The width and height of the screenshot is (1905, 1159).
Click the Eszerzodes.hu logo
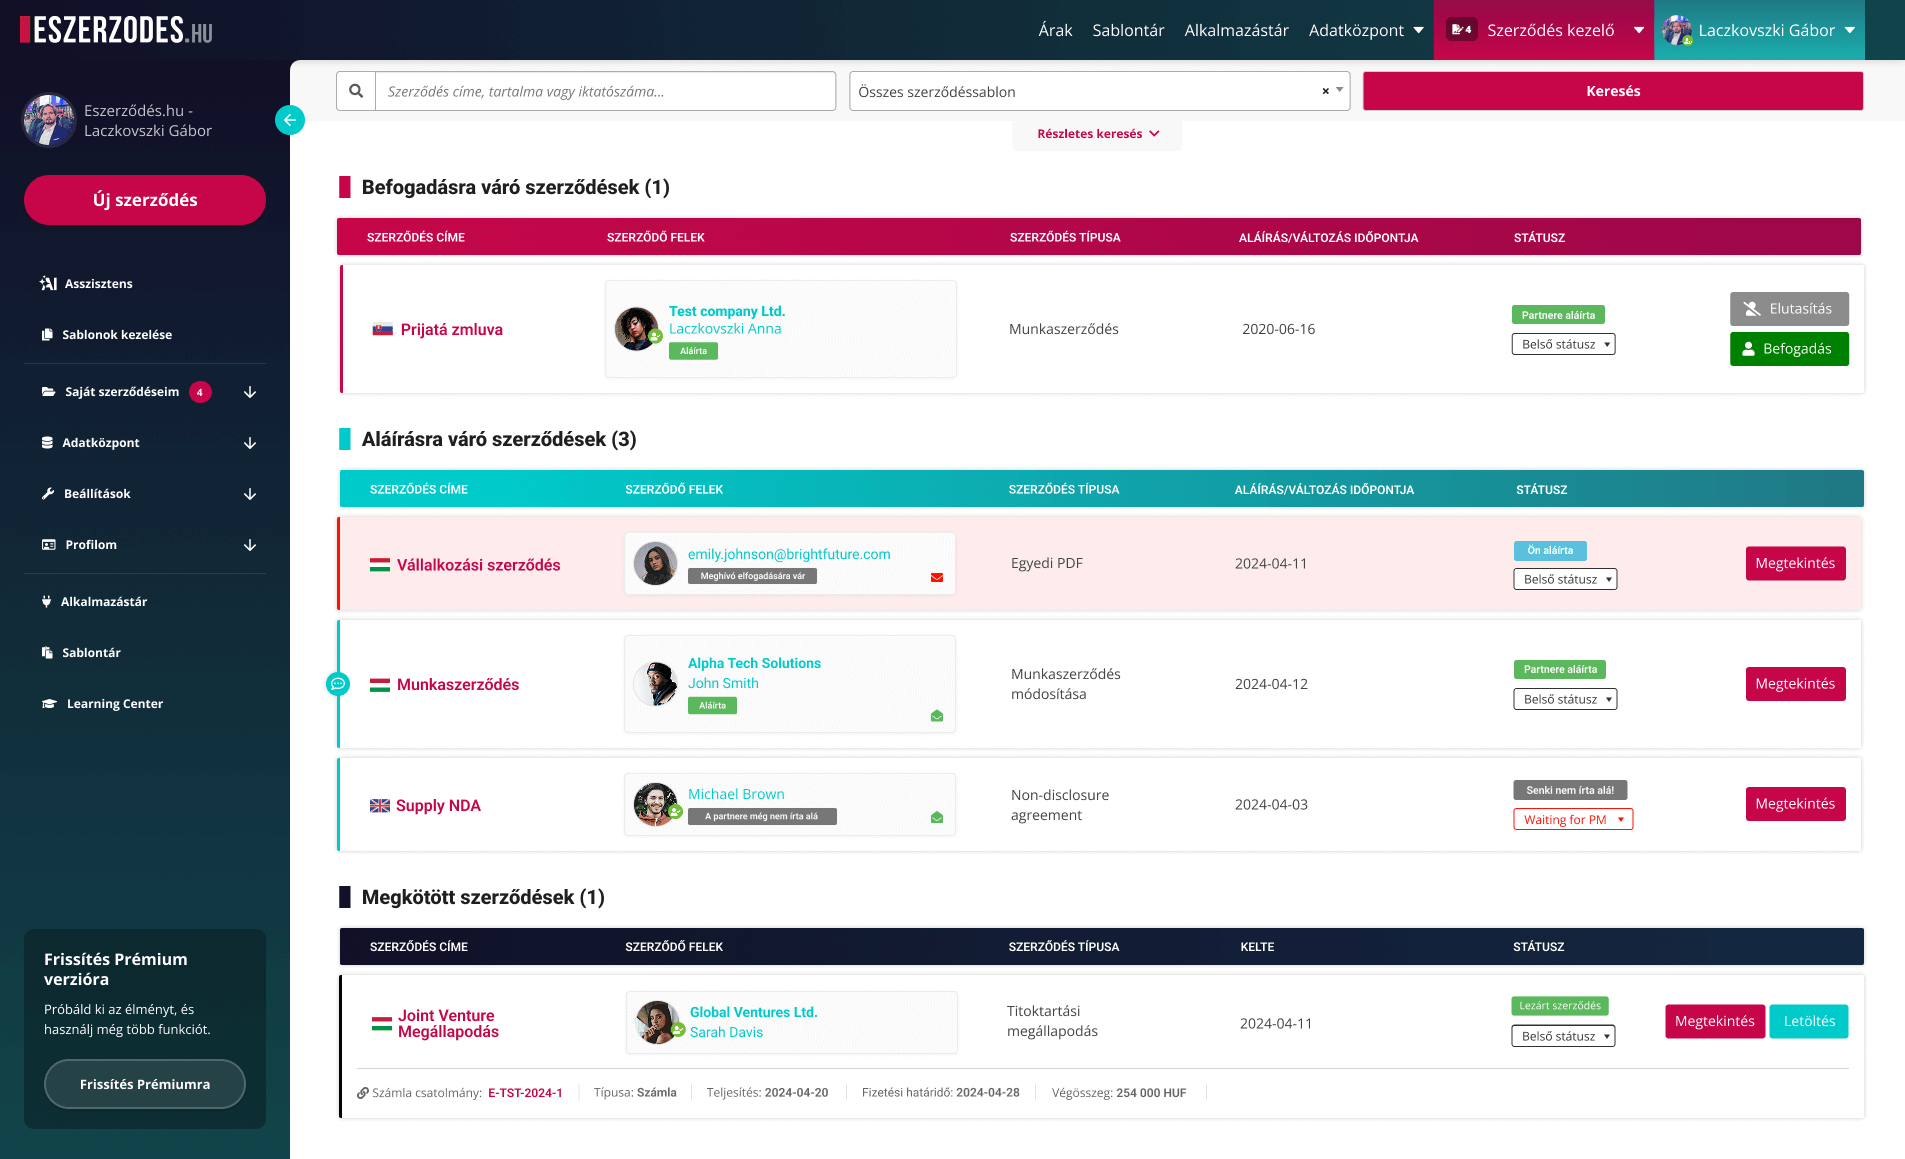[117, 30]
